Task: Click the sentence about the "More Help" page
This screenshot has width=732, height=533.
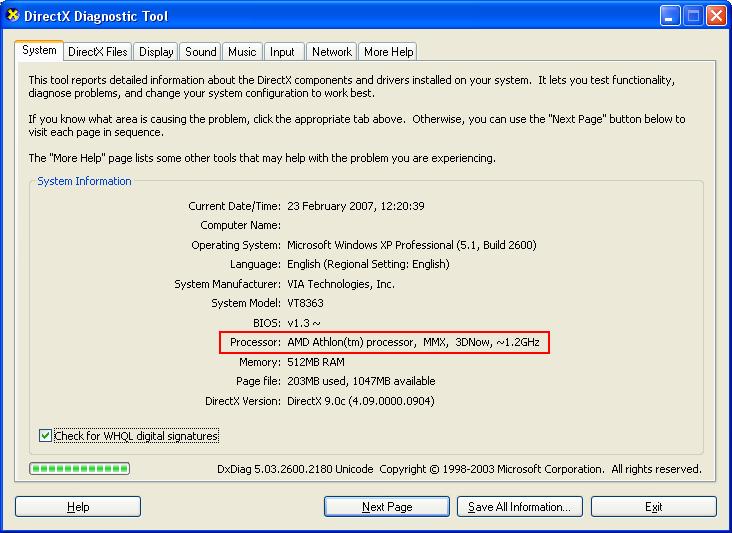Action: pos(262,158)
